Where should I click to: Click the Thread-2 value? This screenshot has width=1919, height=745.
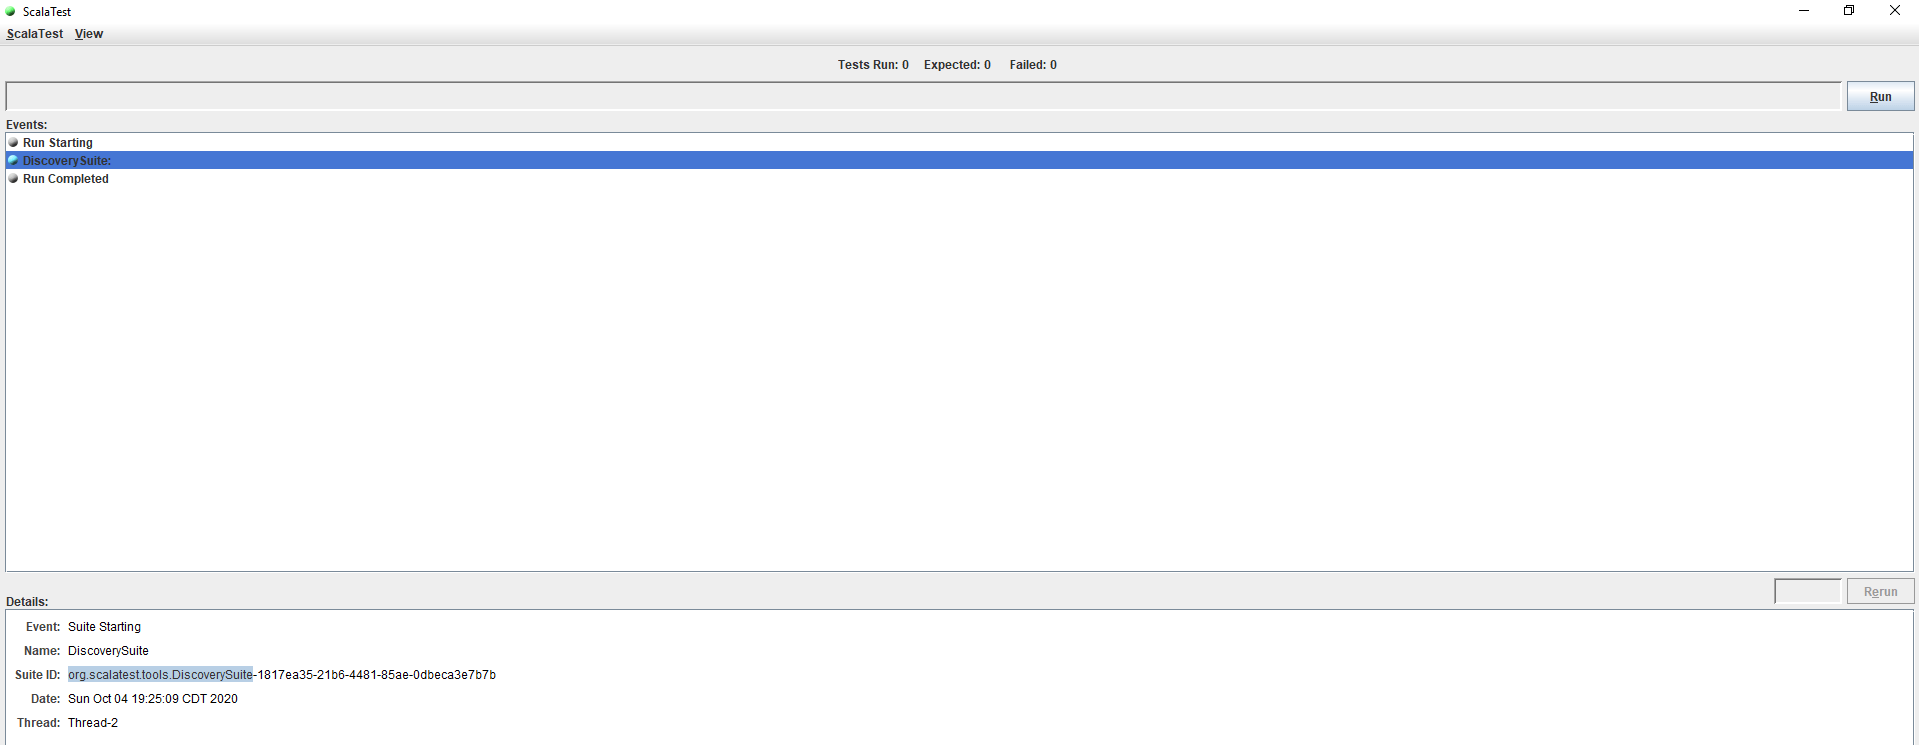click(93, 723)
